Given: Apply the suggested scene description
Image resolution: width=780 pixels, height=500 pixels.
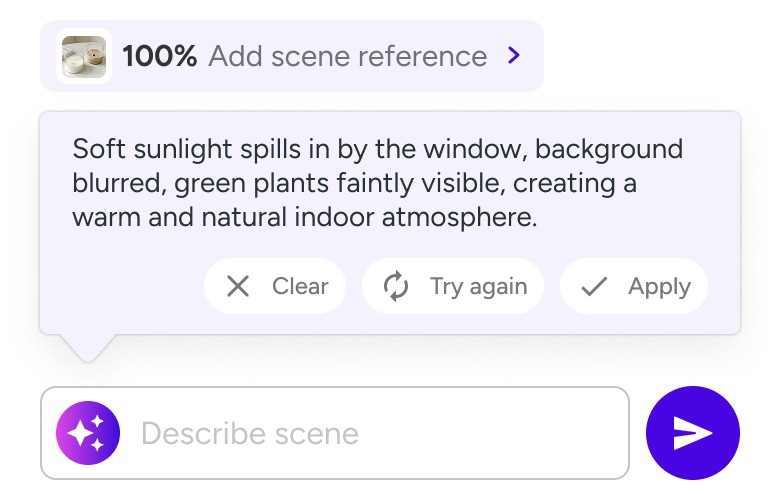Looking at the screenshot, I should point(634,286).
